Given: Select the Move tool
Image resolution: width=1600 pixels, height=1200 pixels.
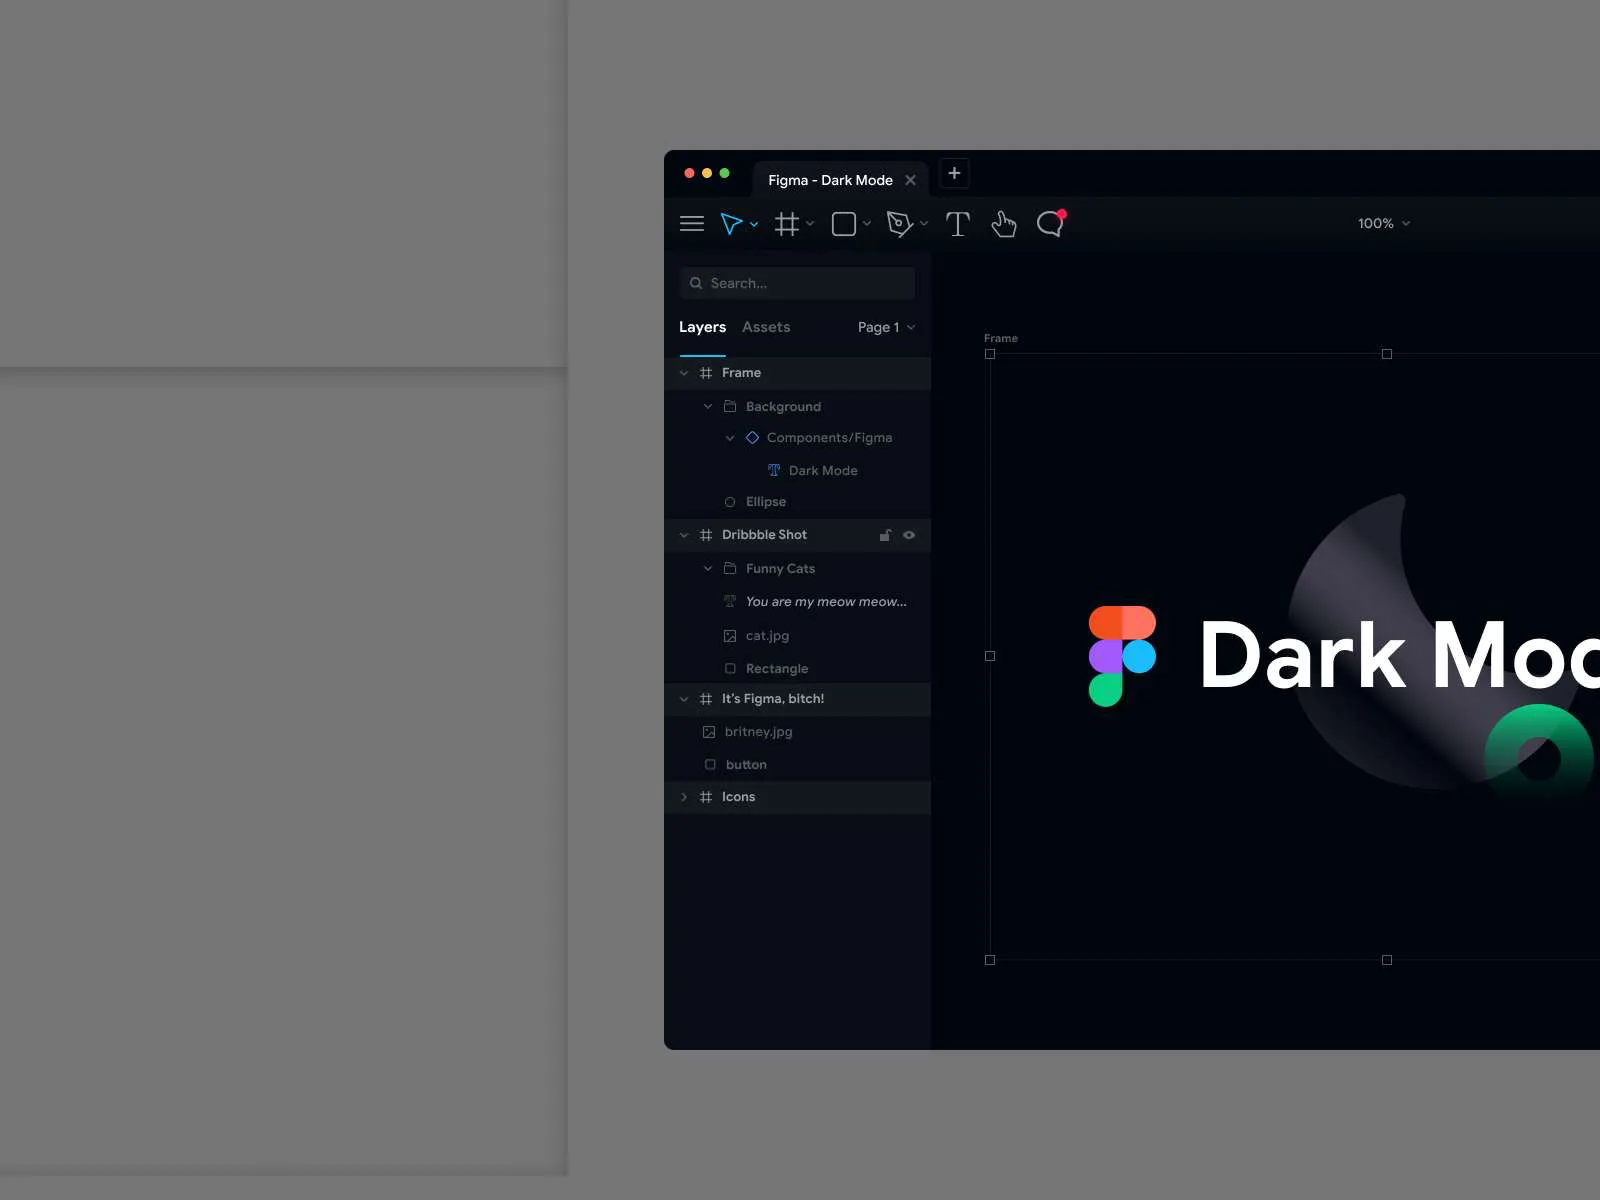Looking at the screenshot, I should [x=732, y=223].
